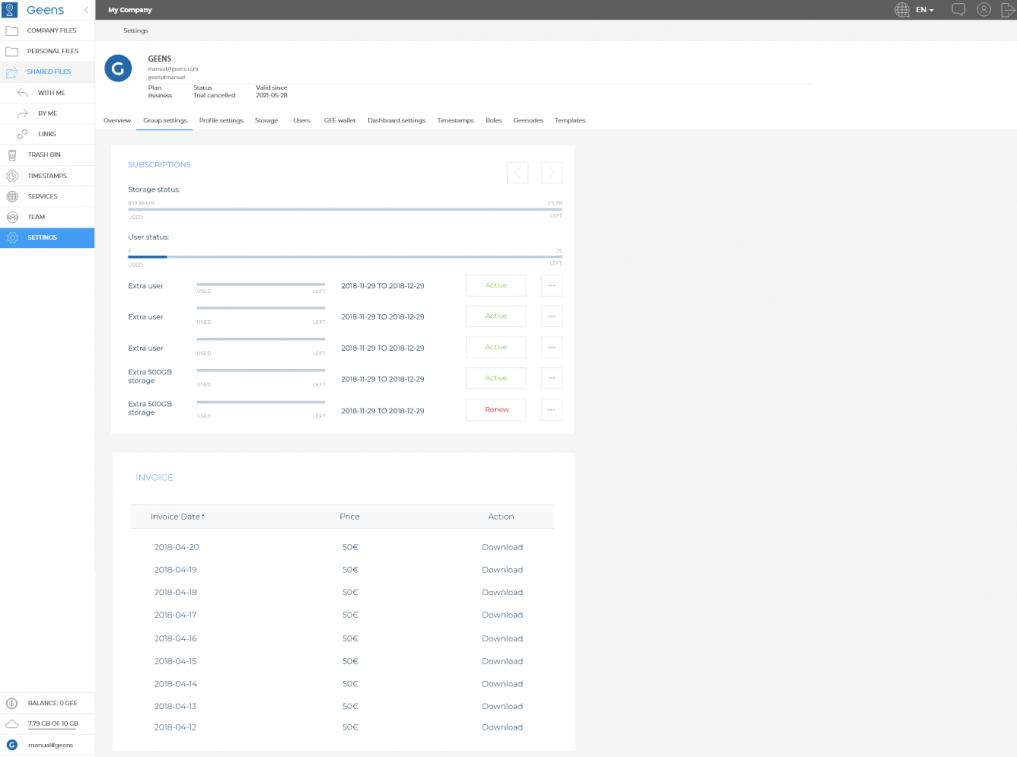Open the chat messages icon

pyautogui.click(x=958, y=10)
